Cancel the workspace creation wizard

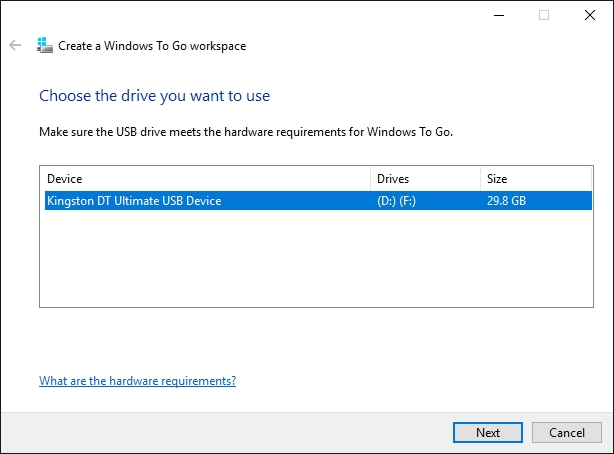click(x=566, y=433)
